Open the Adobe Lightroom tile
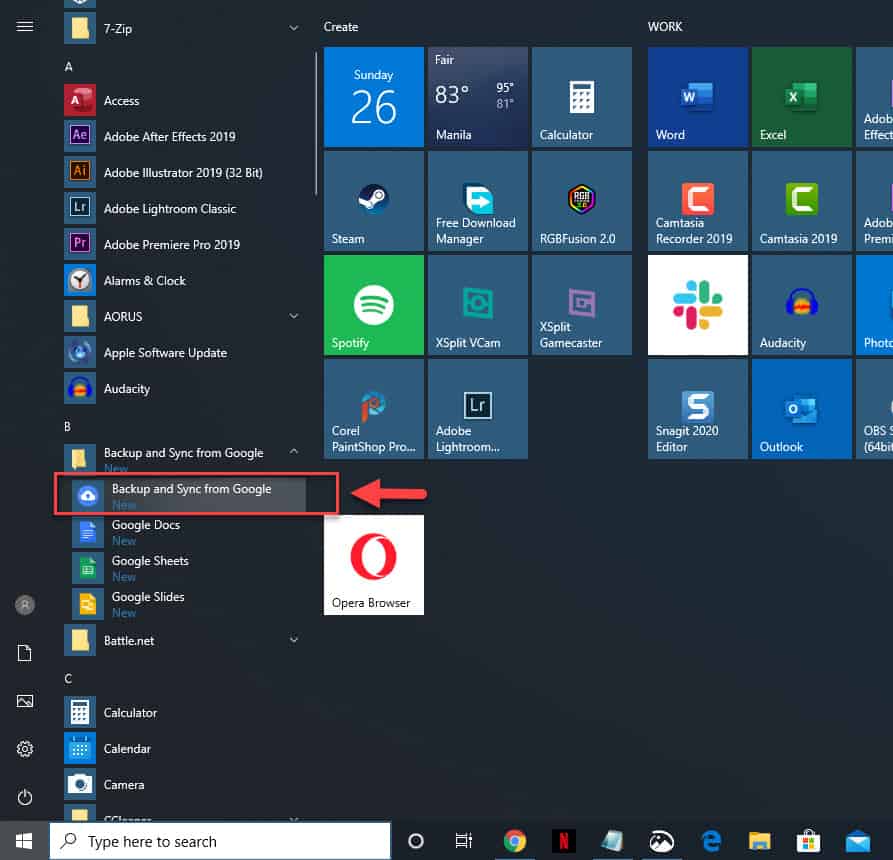The width and height of the screenshot is (893, 860). click(478, 409)
